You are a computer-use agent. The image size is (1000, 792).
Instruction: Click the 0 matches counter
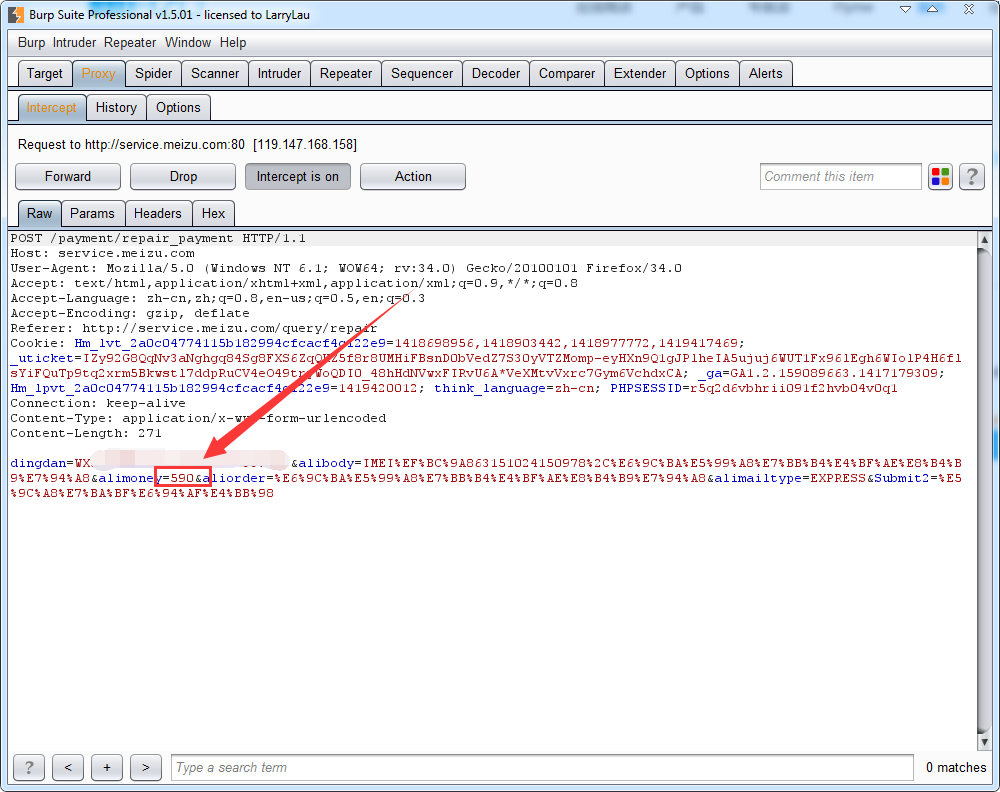[956, 767]
